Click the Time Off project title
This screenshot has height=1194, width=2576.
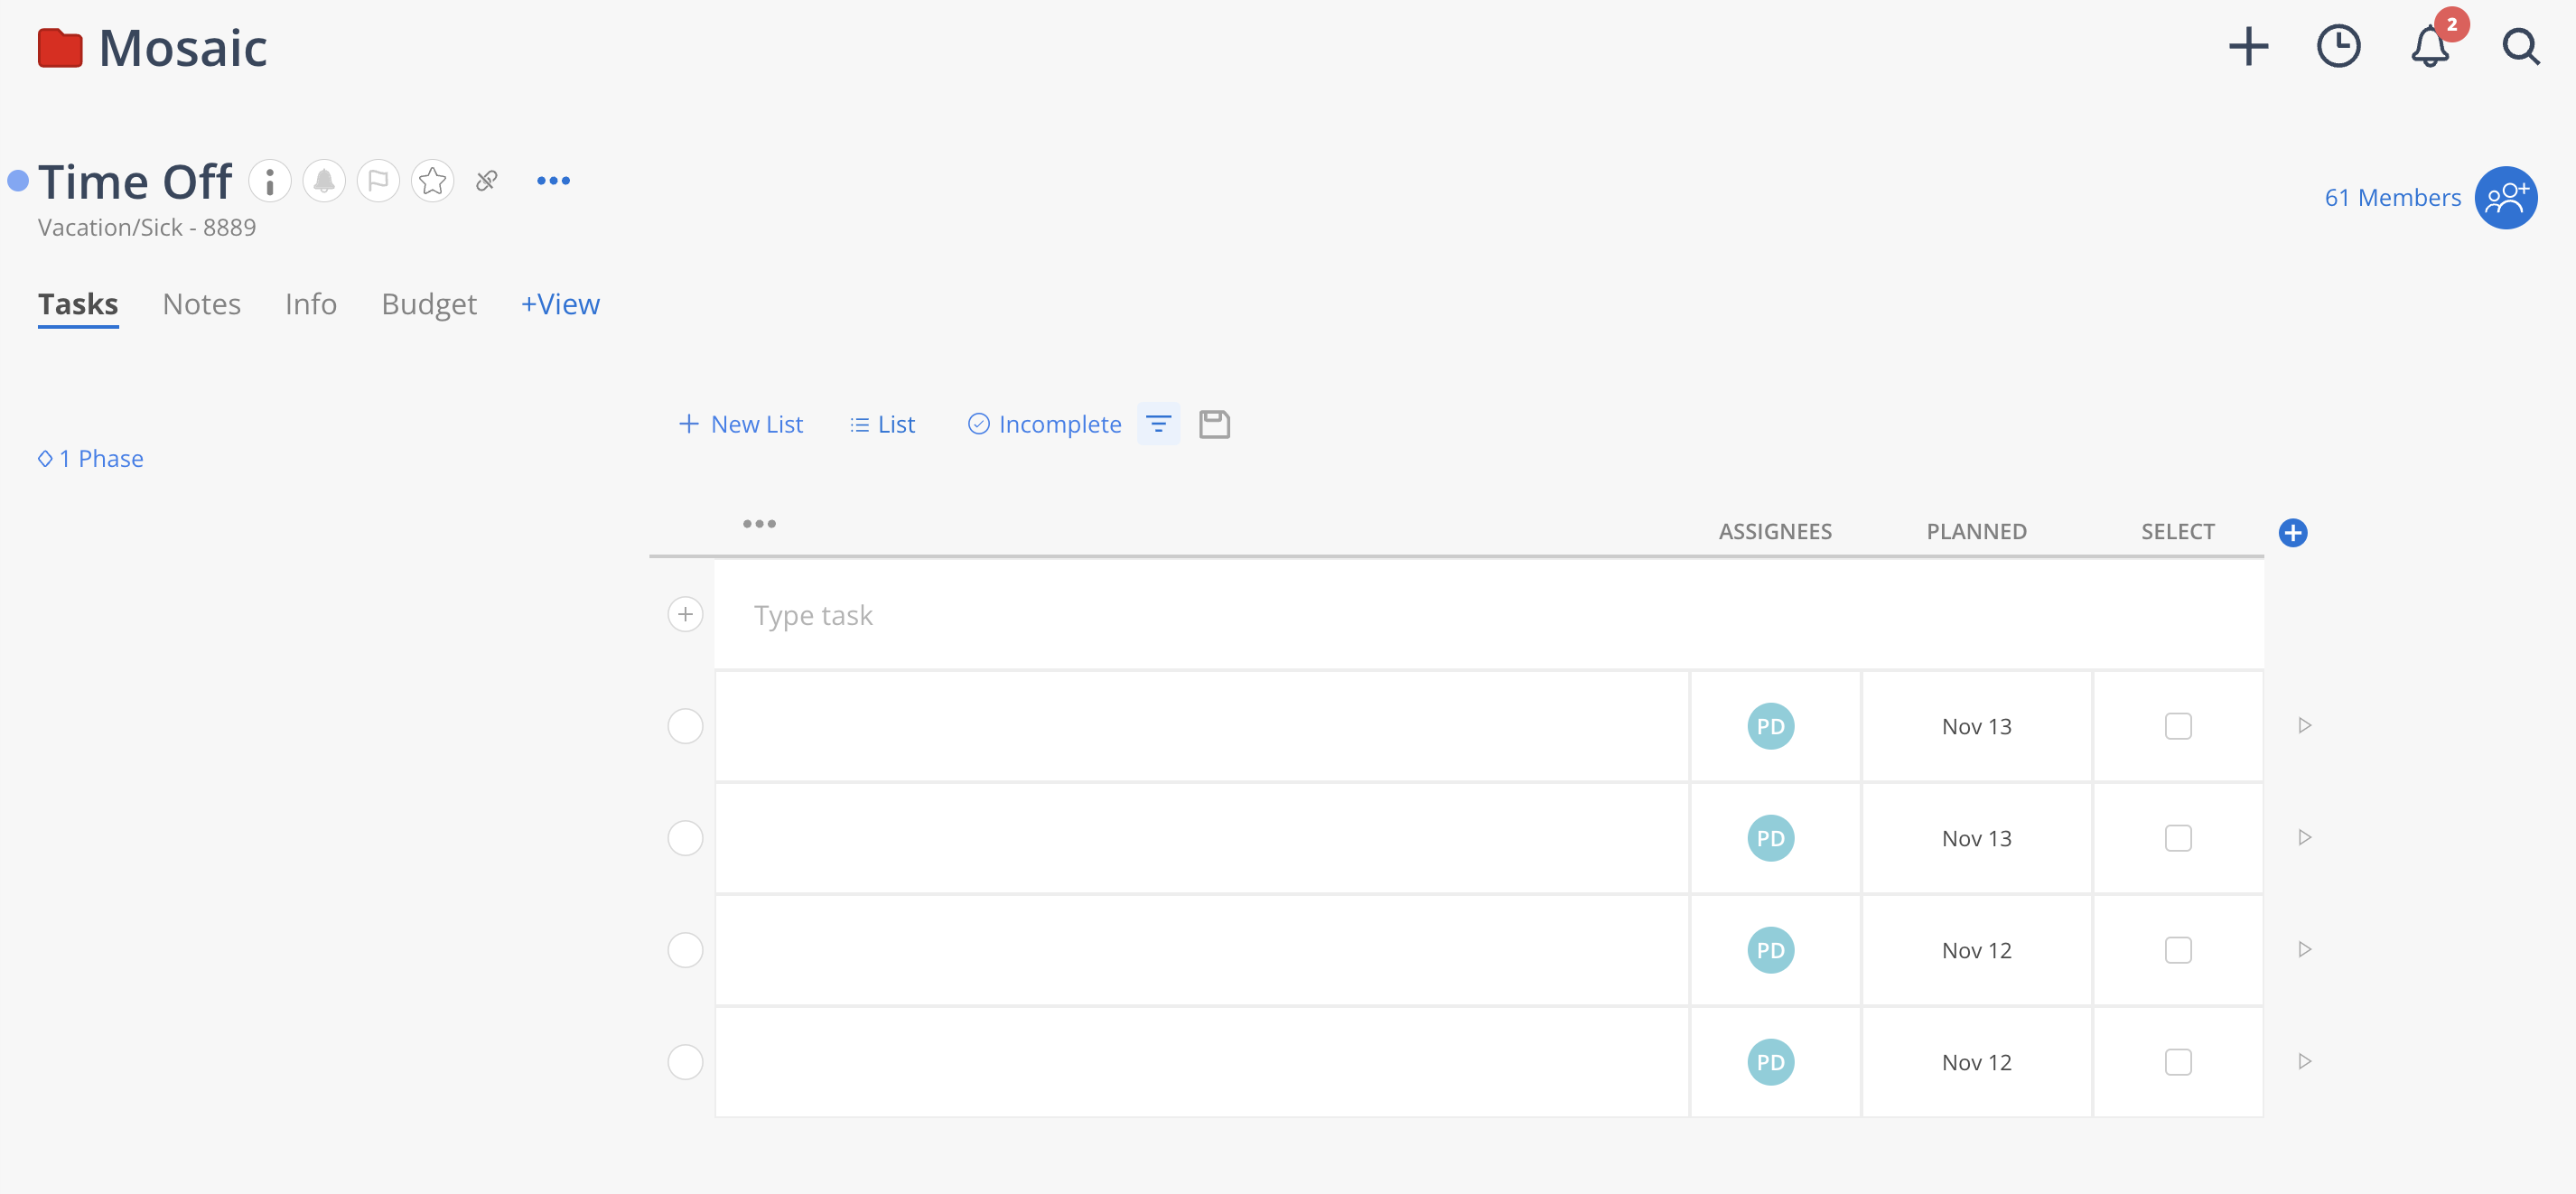click(x=135, y=181)
